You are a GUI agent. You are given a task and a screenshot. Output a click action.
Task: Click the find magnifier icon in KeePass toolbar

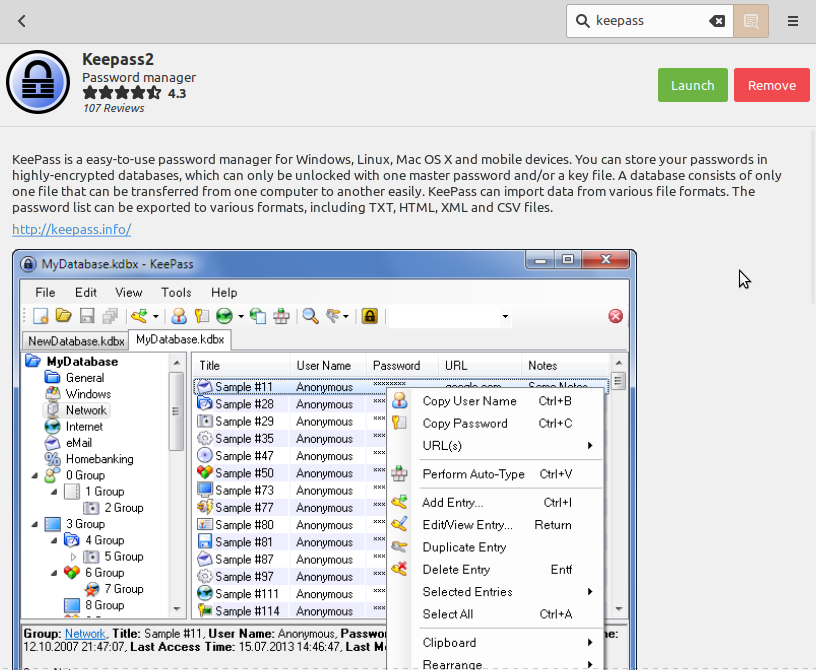311,316
